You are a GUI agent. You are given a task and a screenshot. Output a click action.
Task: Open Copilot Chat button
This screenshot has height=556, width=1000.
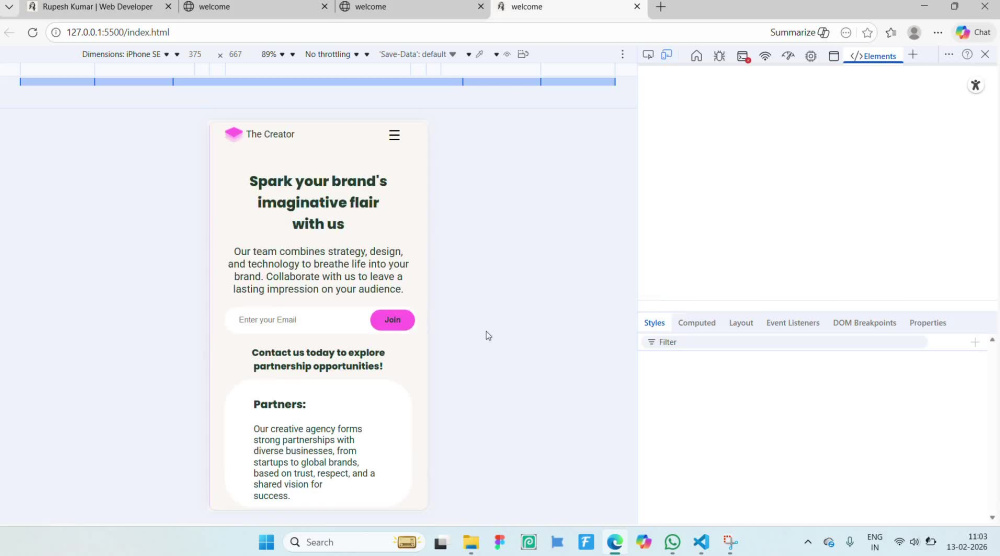coord(973,33)
